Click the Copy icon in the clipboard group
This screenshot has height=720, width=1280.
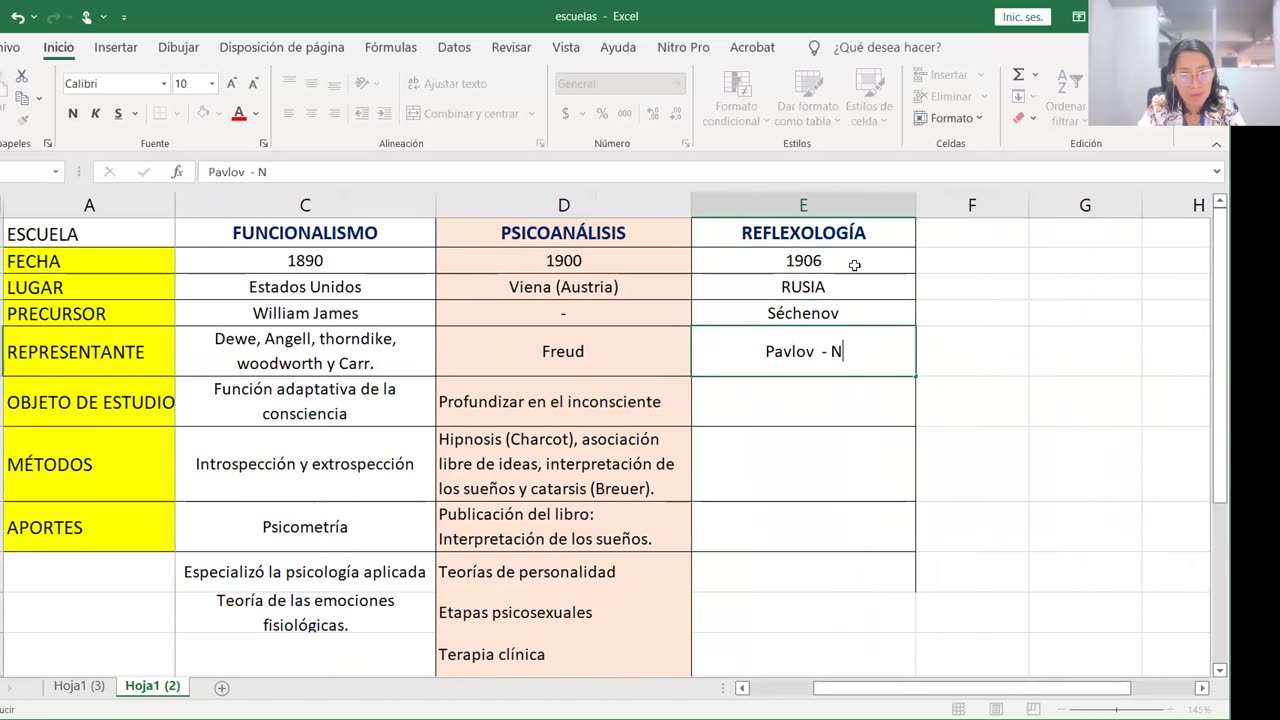(21, 98)
